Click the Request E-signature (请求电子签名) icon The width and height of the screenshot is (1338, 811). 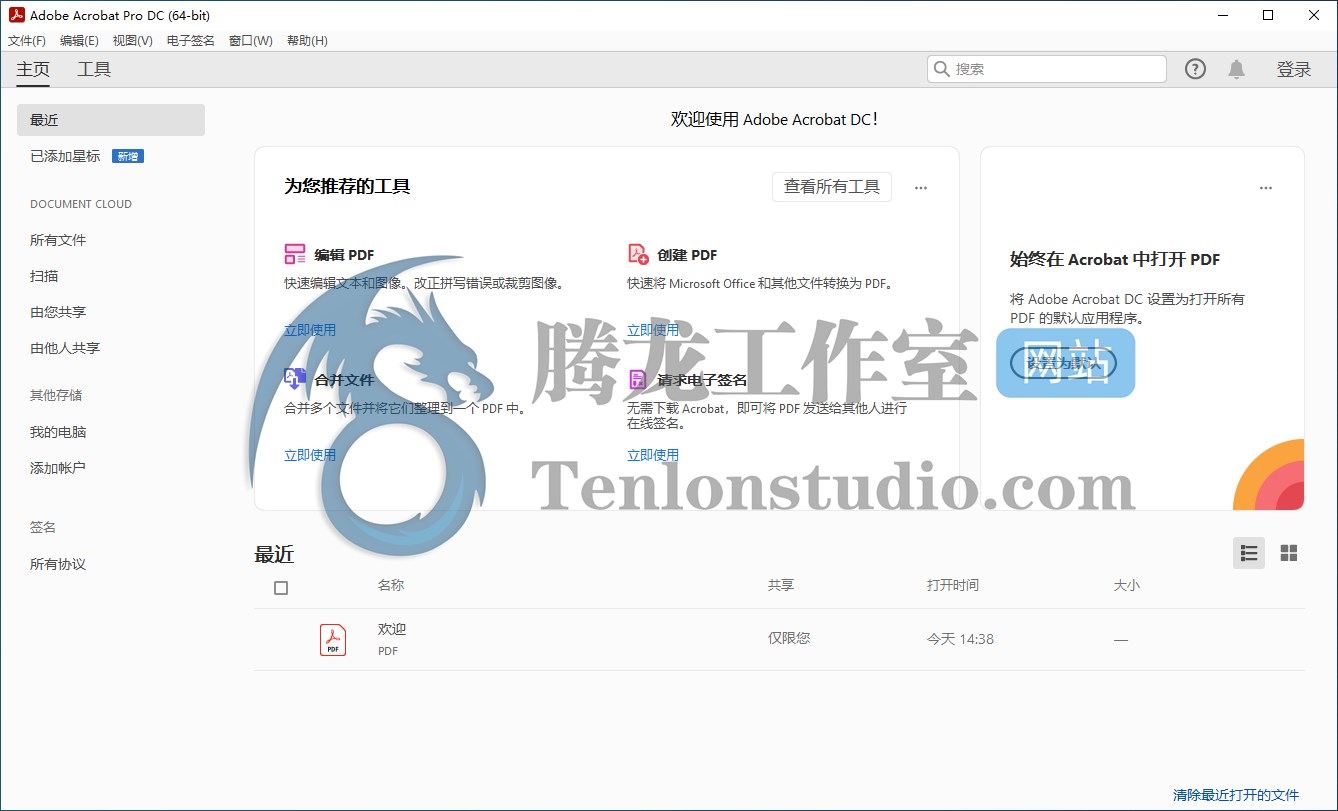[638, 380]
